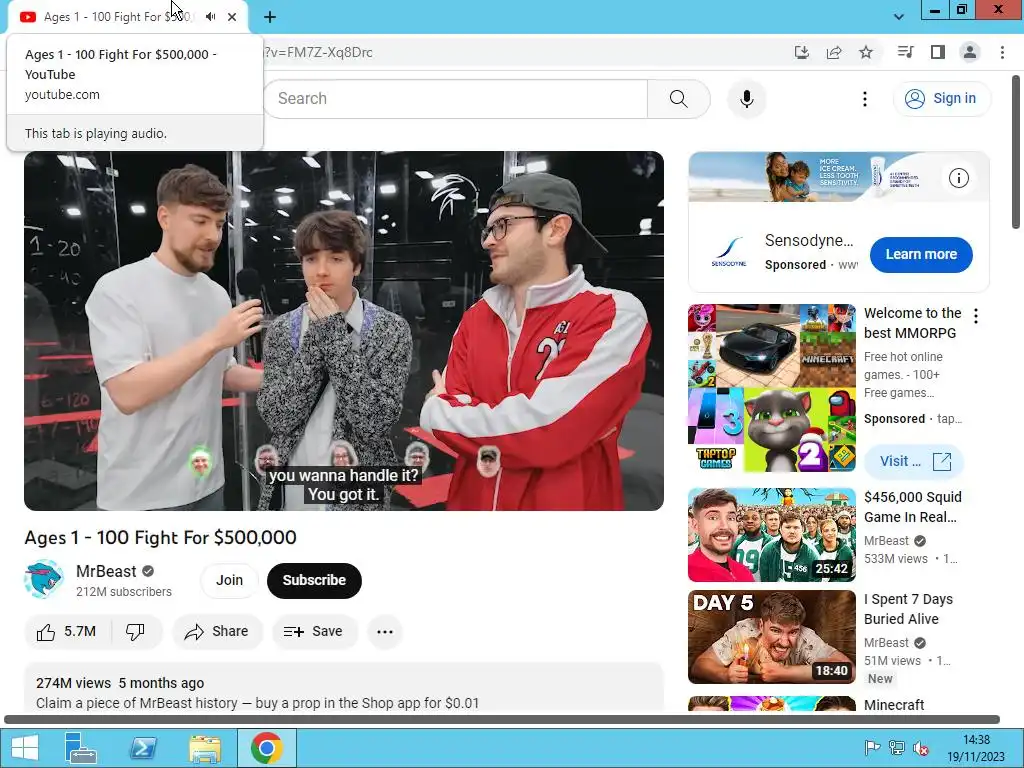Click MrBeast under Buried Alive video
The image size is (1024, 768).
(x=886, y=643)
